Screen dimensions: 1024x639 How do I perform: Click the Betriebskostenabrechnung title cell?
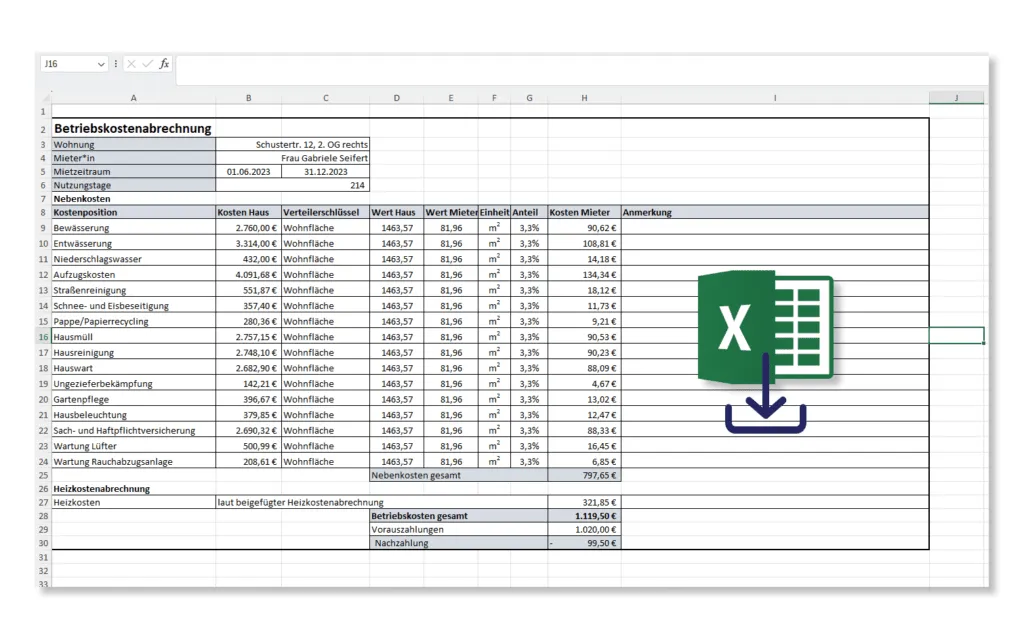tap(132, 129)
